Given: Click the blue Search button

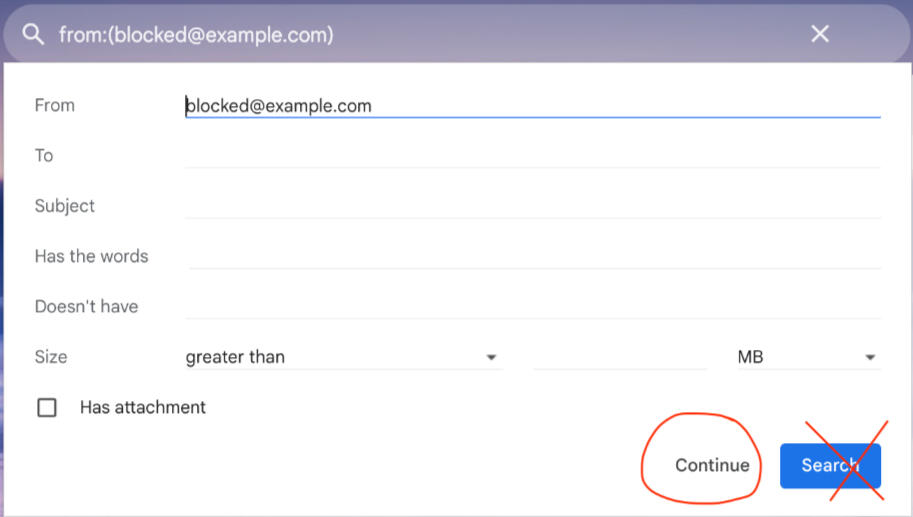Looking at the screenshot, I should coord(830,466).
